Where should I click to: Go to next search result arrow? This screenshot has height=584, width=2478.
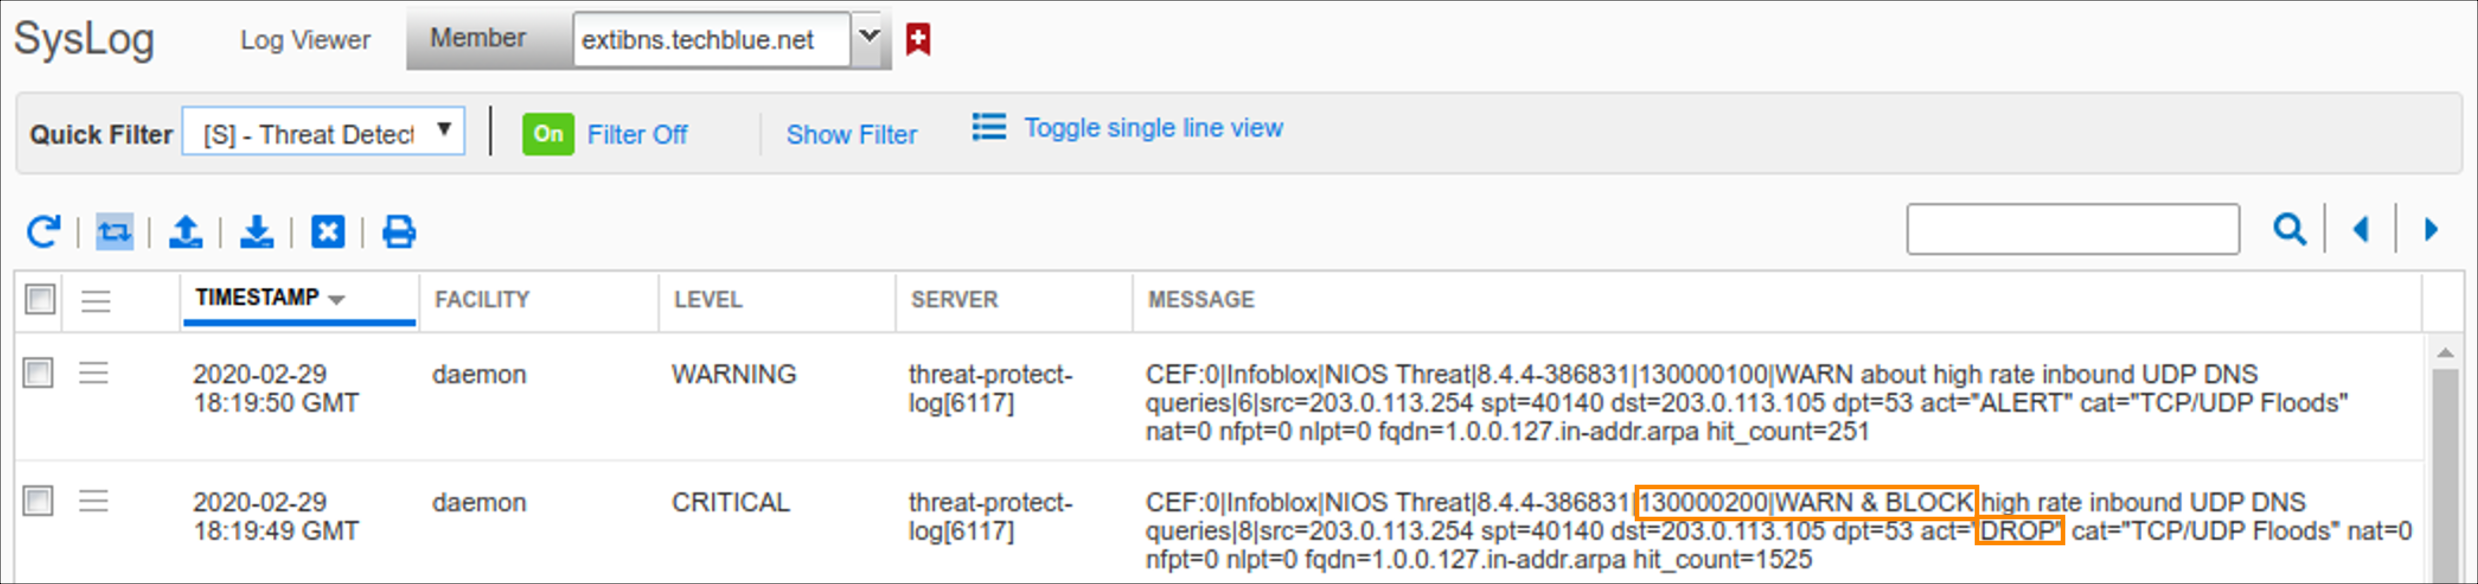[x=2431, y=230]
